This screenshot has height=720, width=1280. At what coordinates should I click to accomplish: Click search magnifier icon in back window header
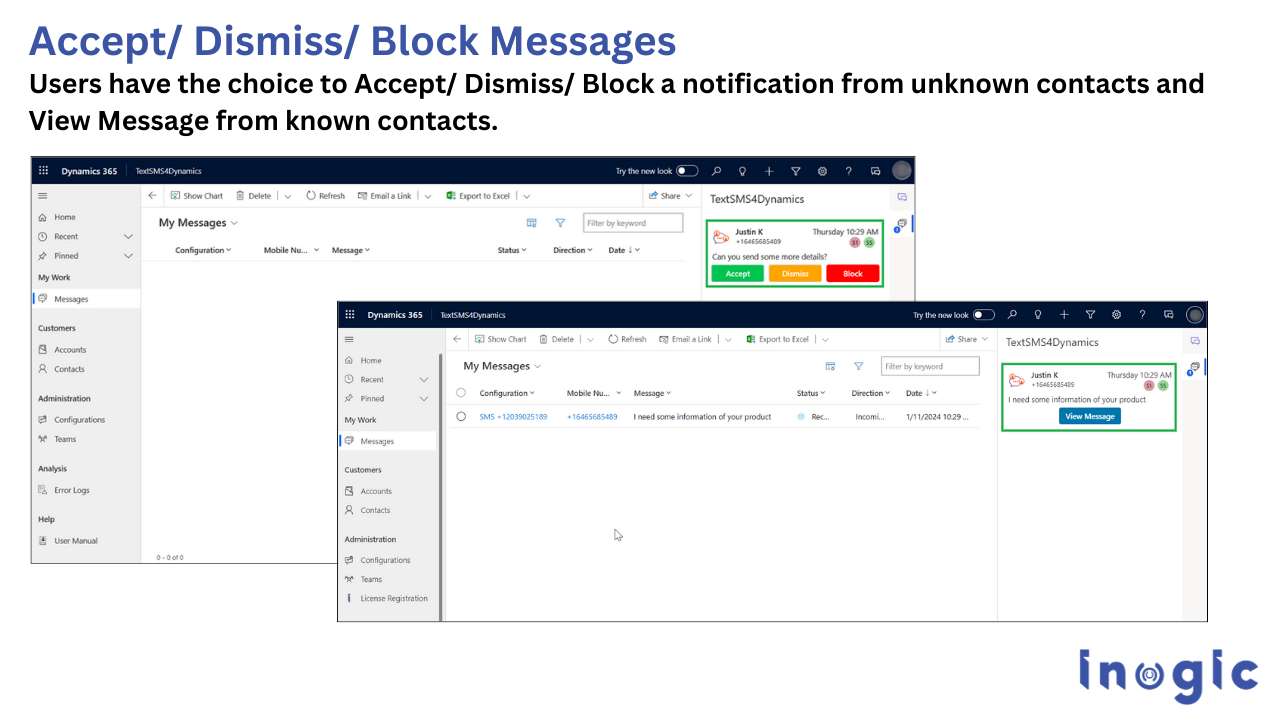(x=716, y=171)
